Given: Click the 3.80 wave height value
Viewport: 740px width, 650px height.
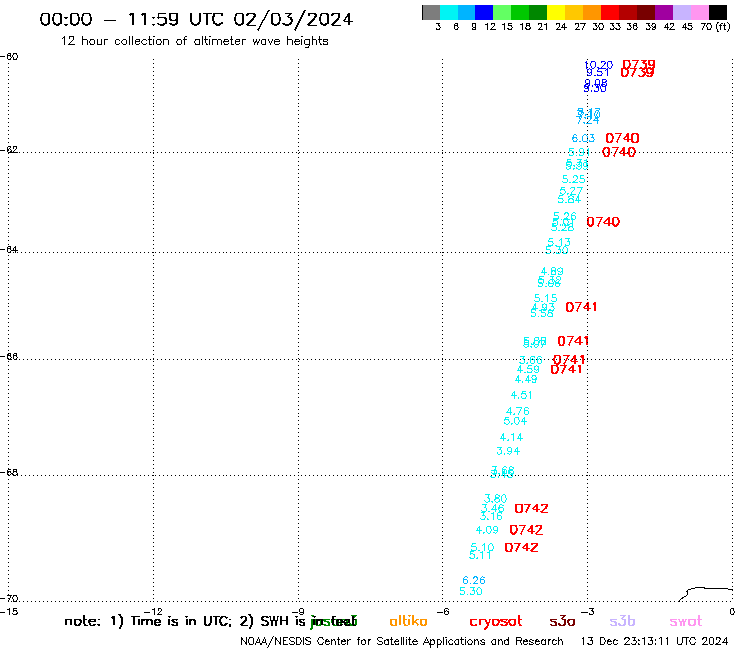Looking at the screenshot, I should click(496, 498).
